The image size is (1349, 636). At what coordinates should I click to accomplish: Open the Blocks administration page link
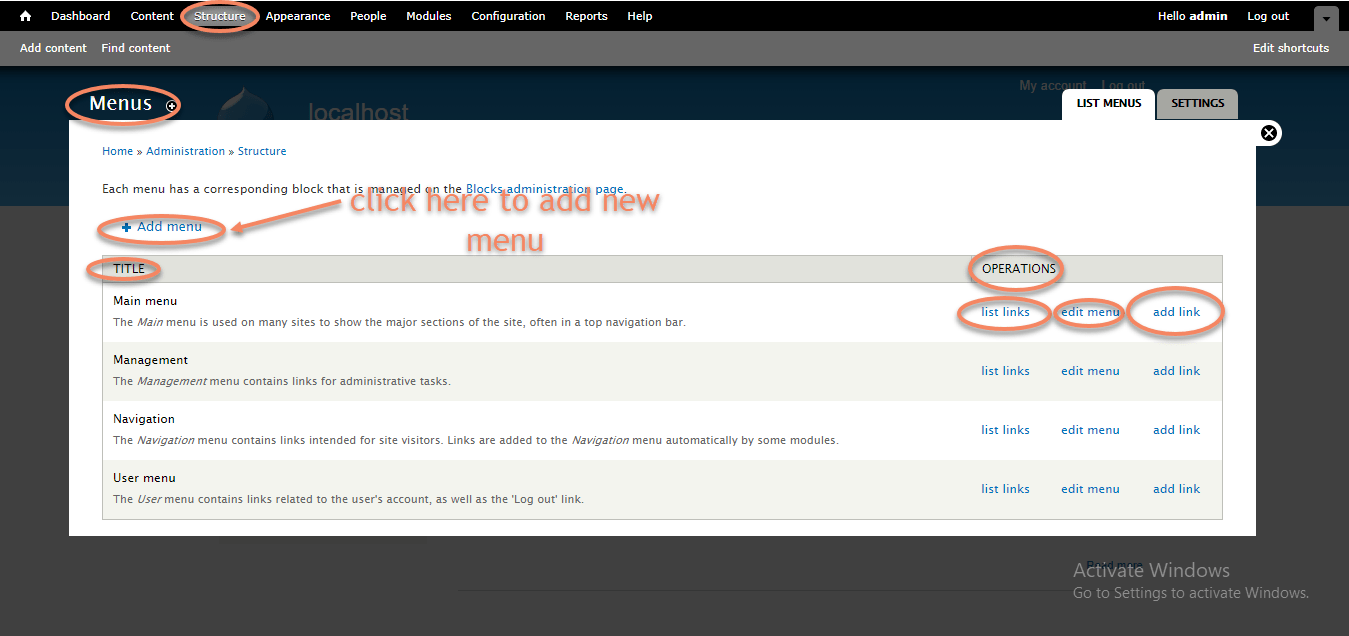[x=544, y=189]
